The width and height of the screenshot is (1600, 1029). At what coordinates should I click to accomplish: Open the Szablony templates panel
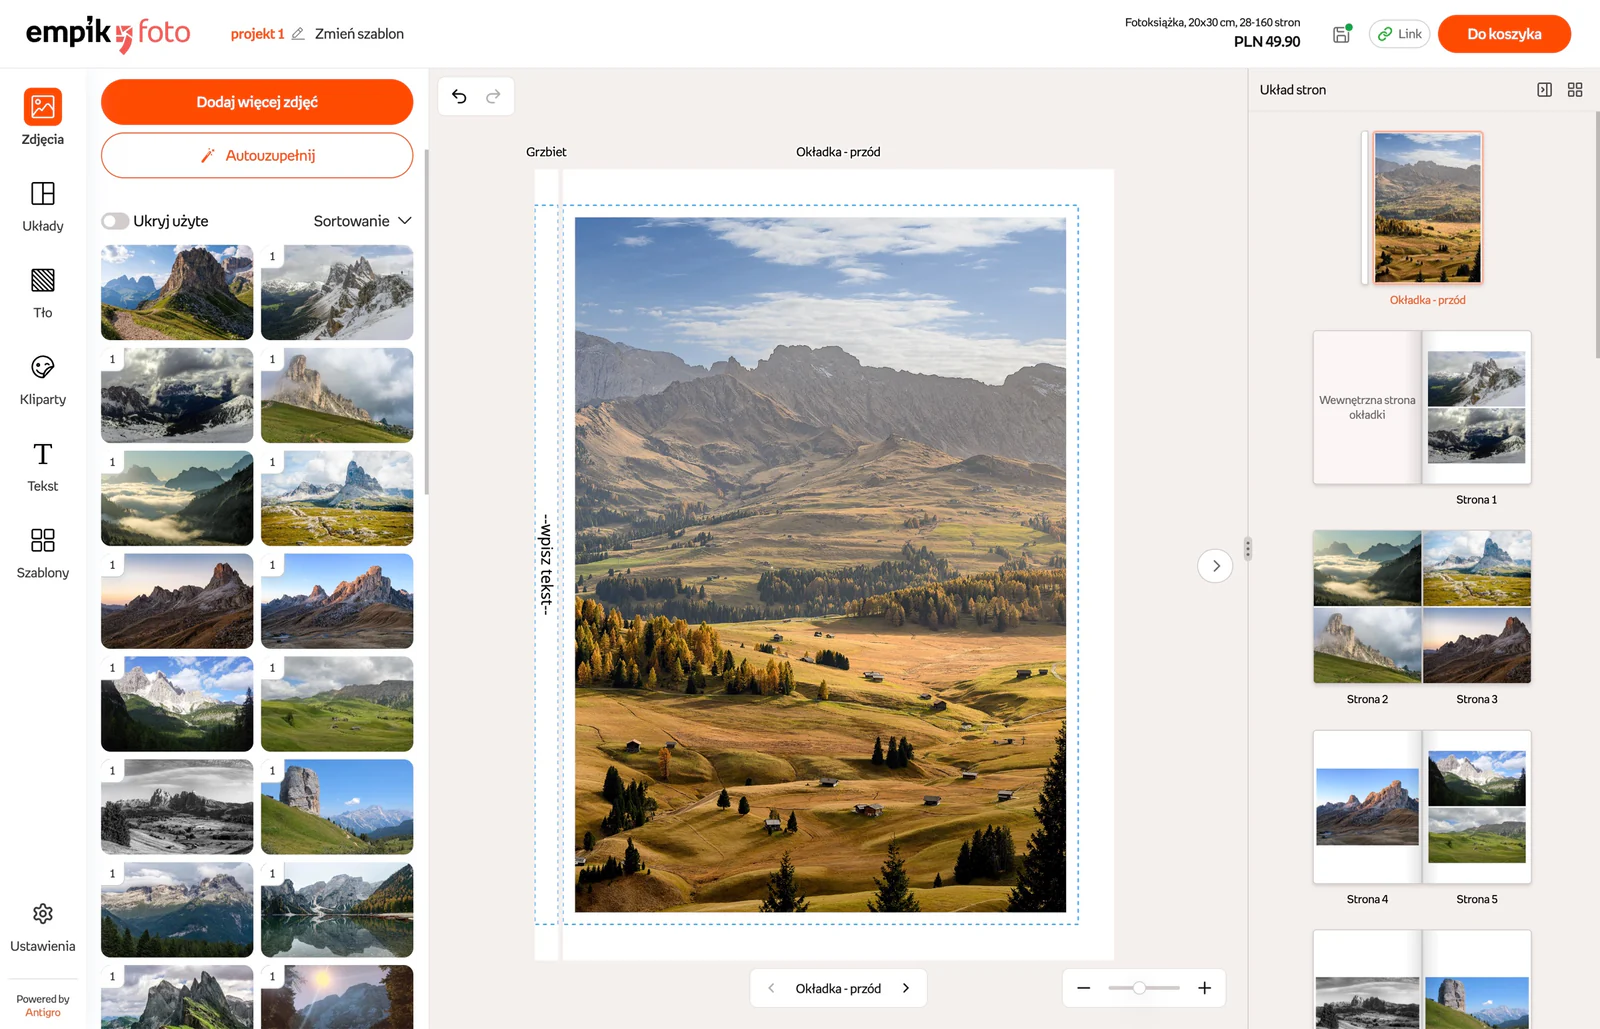coord(42,553)
